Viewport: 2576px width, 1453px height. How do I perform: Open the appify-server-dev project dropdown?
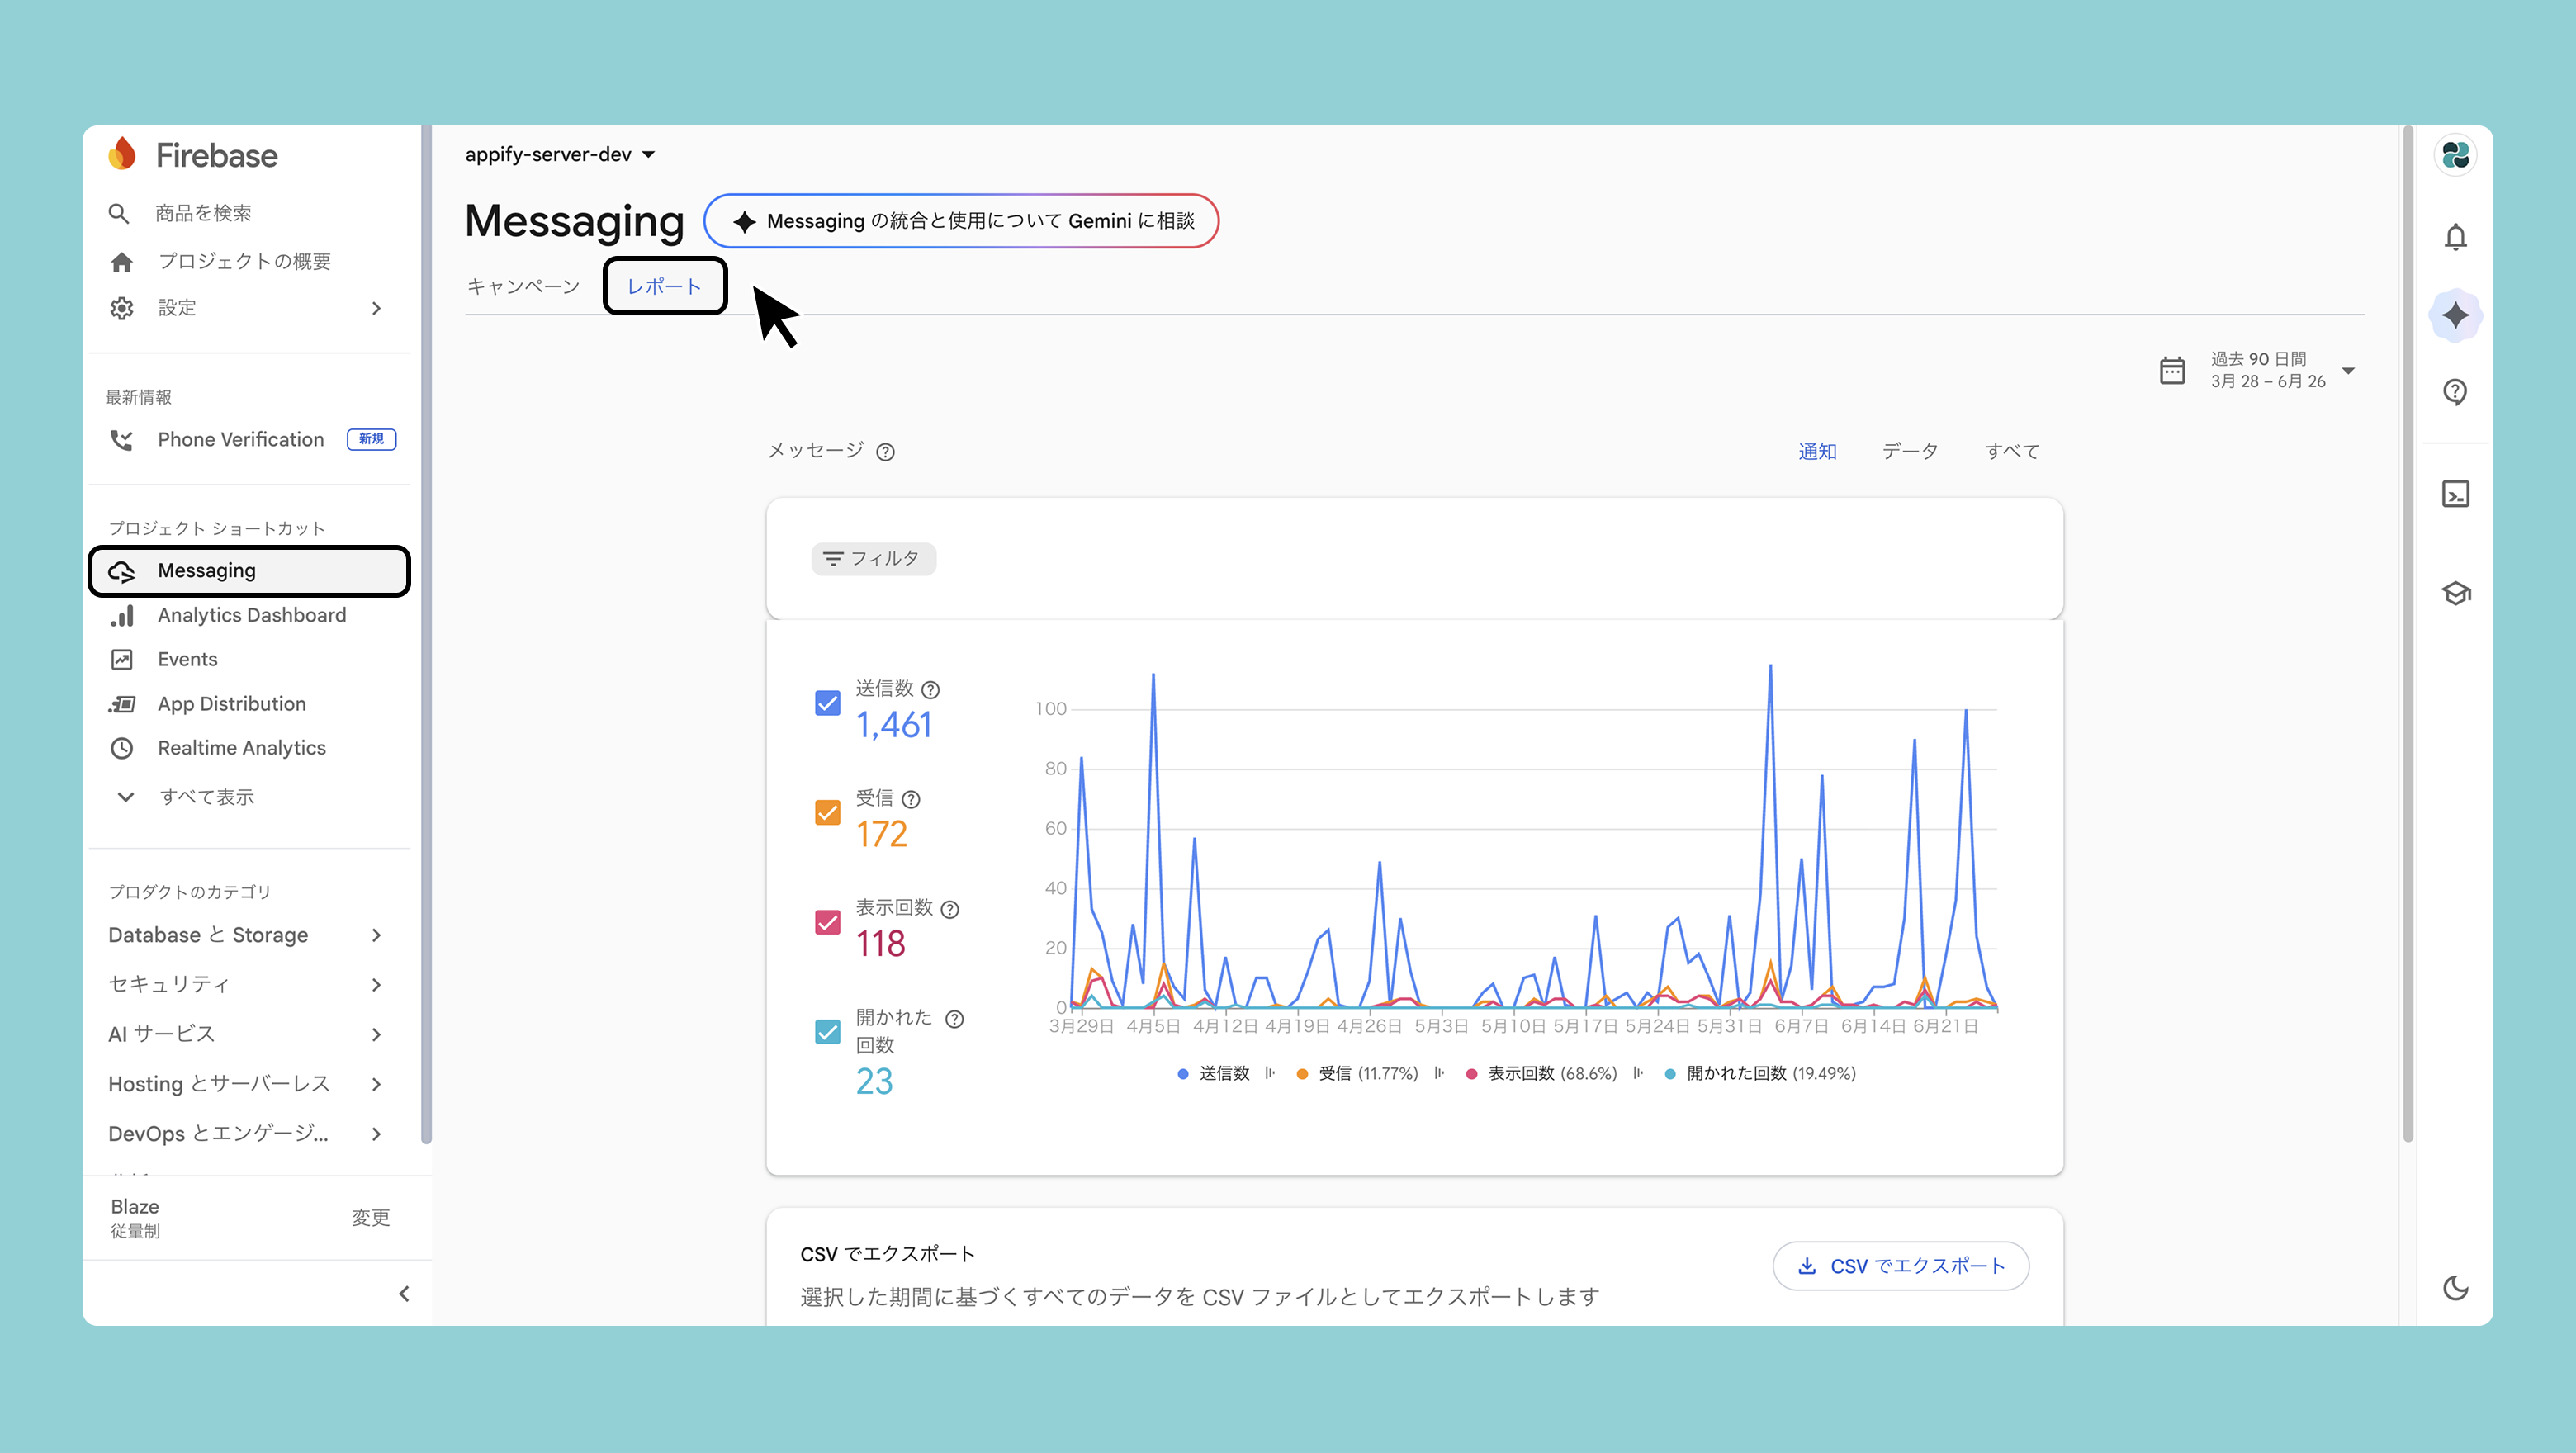560,155
